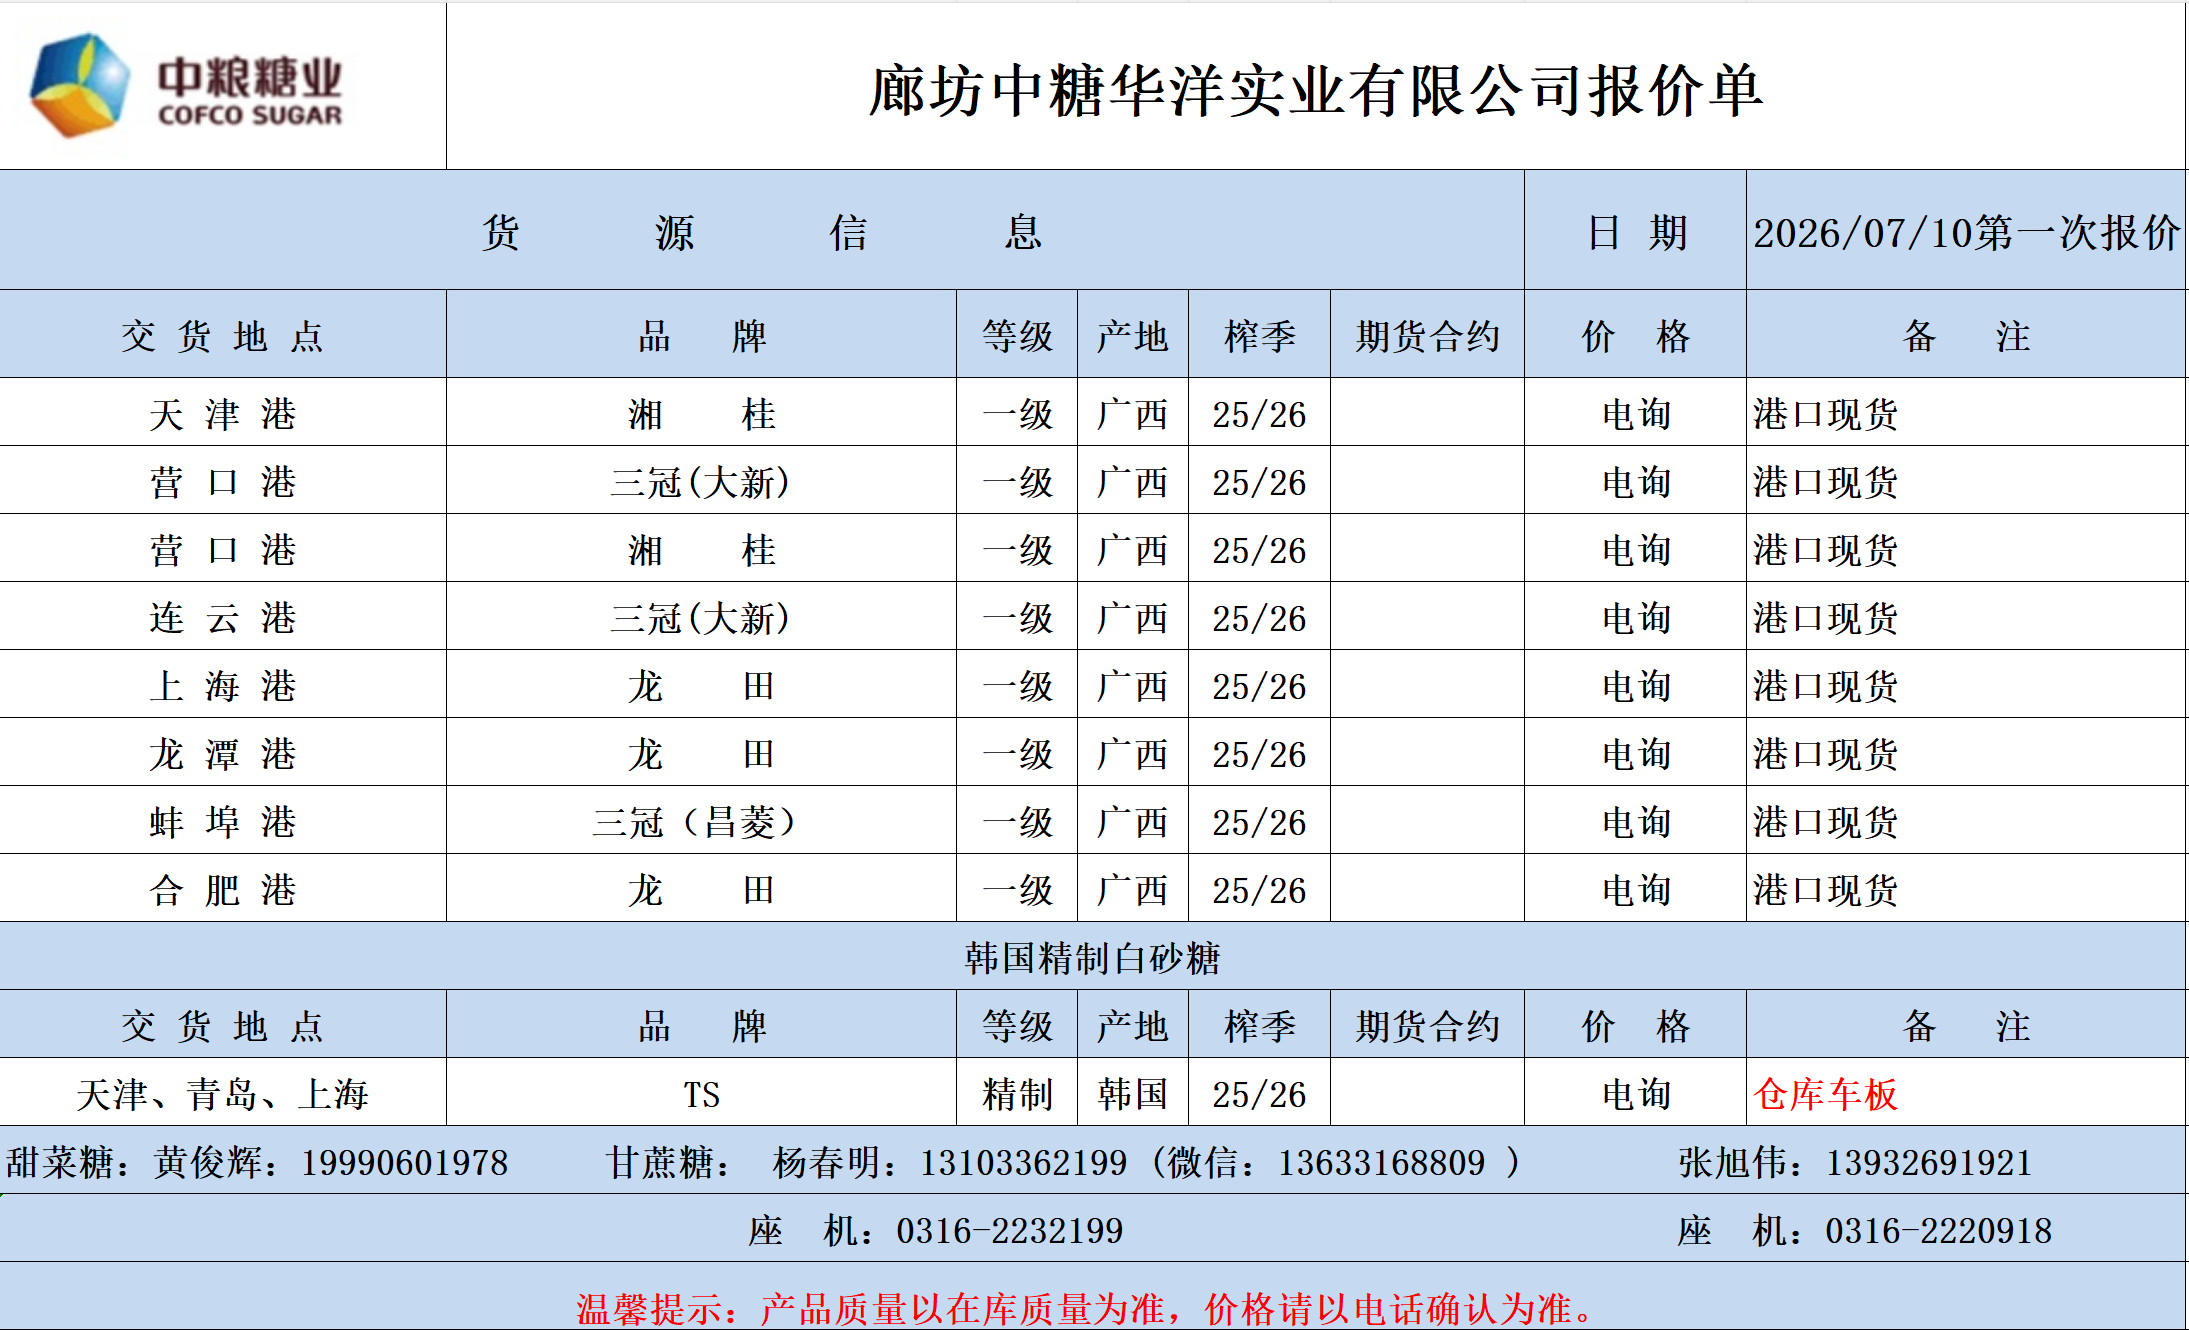Select 甜菜糖 contact 黄俊辉 19990601978
This screenshot has height=1330, width=2189.
257,1162
